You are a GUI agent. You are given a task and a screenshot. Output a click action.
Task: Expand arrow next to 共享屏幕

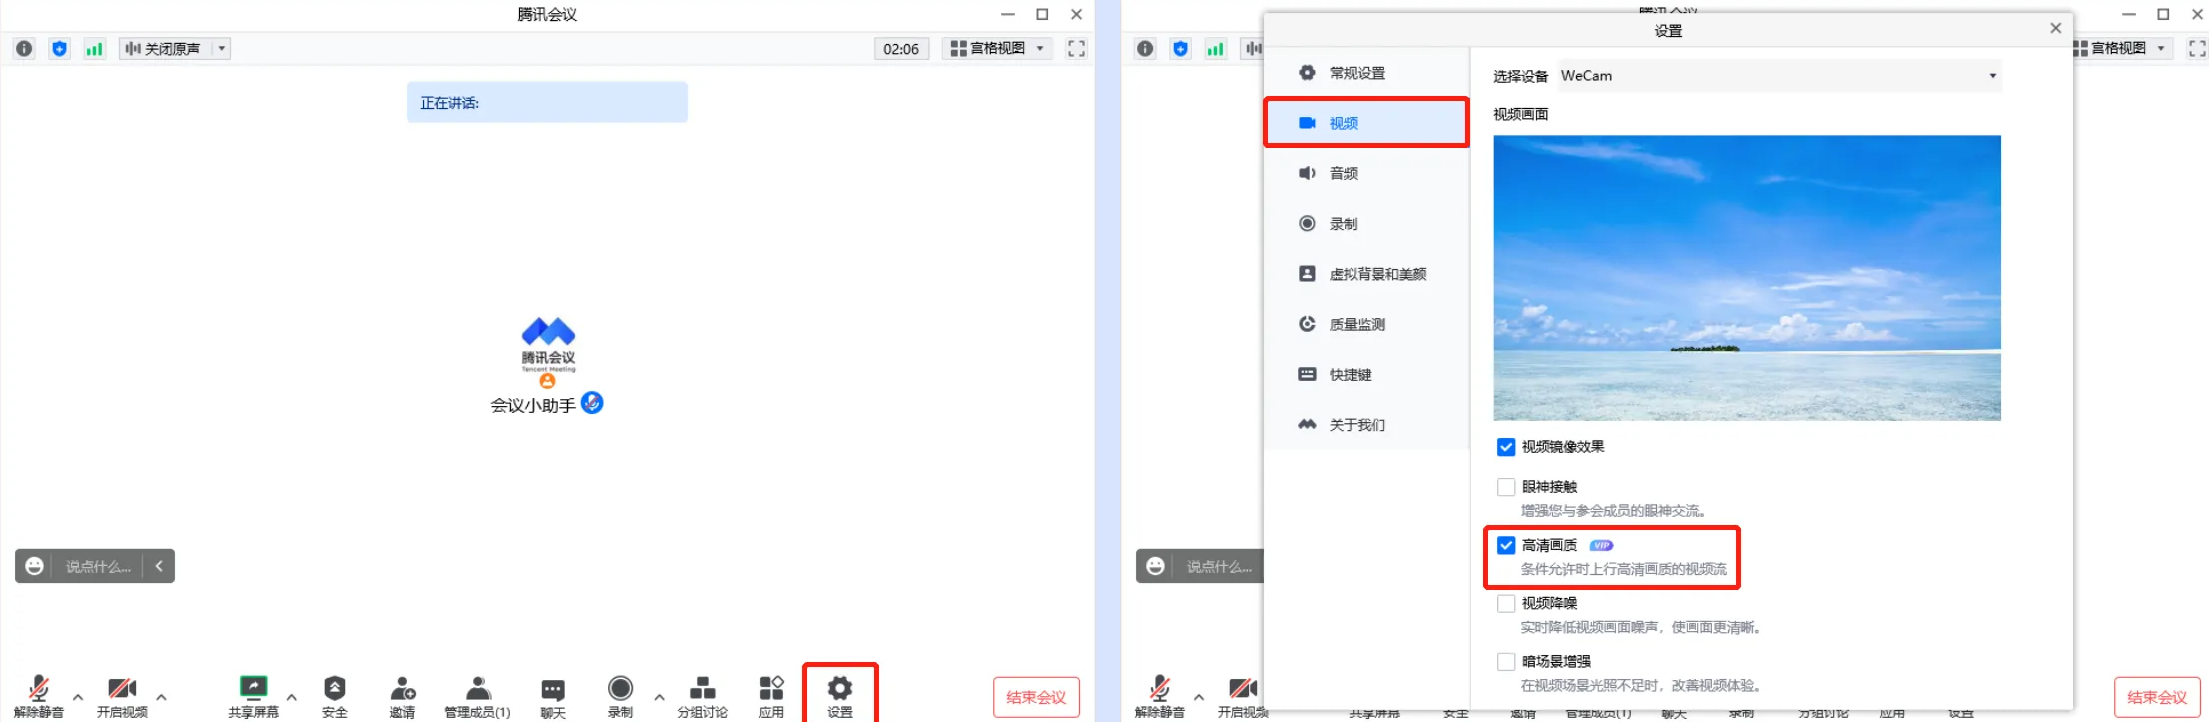pos(292,697)
